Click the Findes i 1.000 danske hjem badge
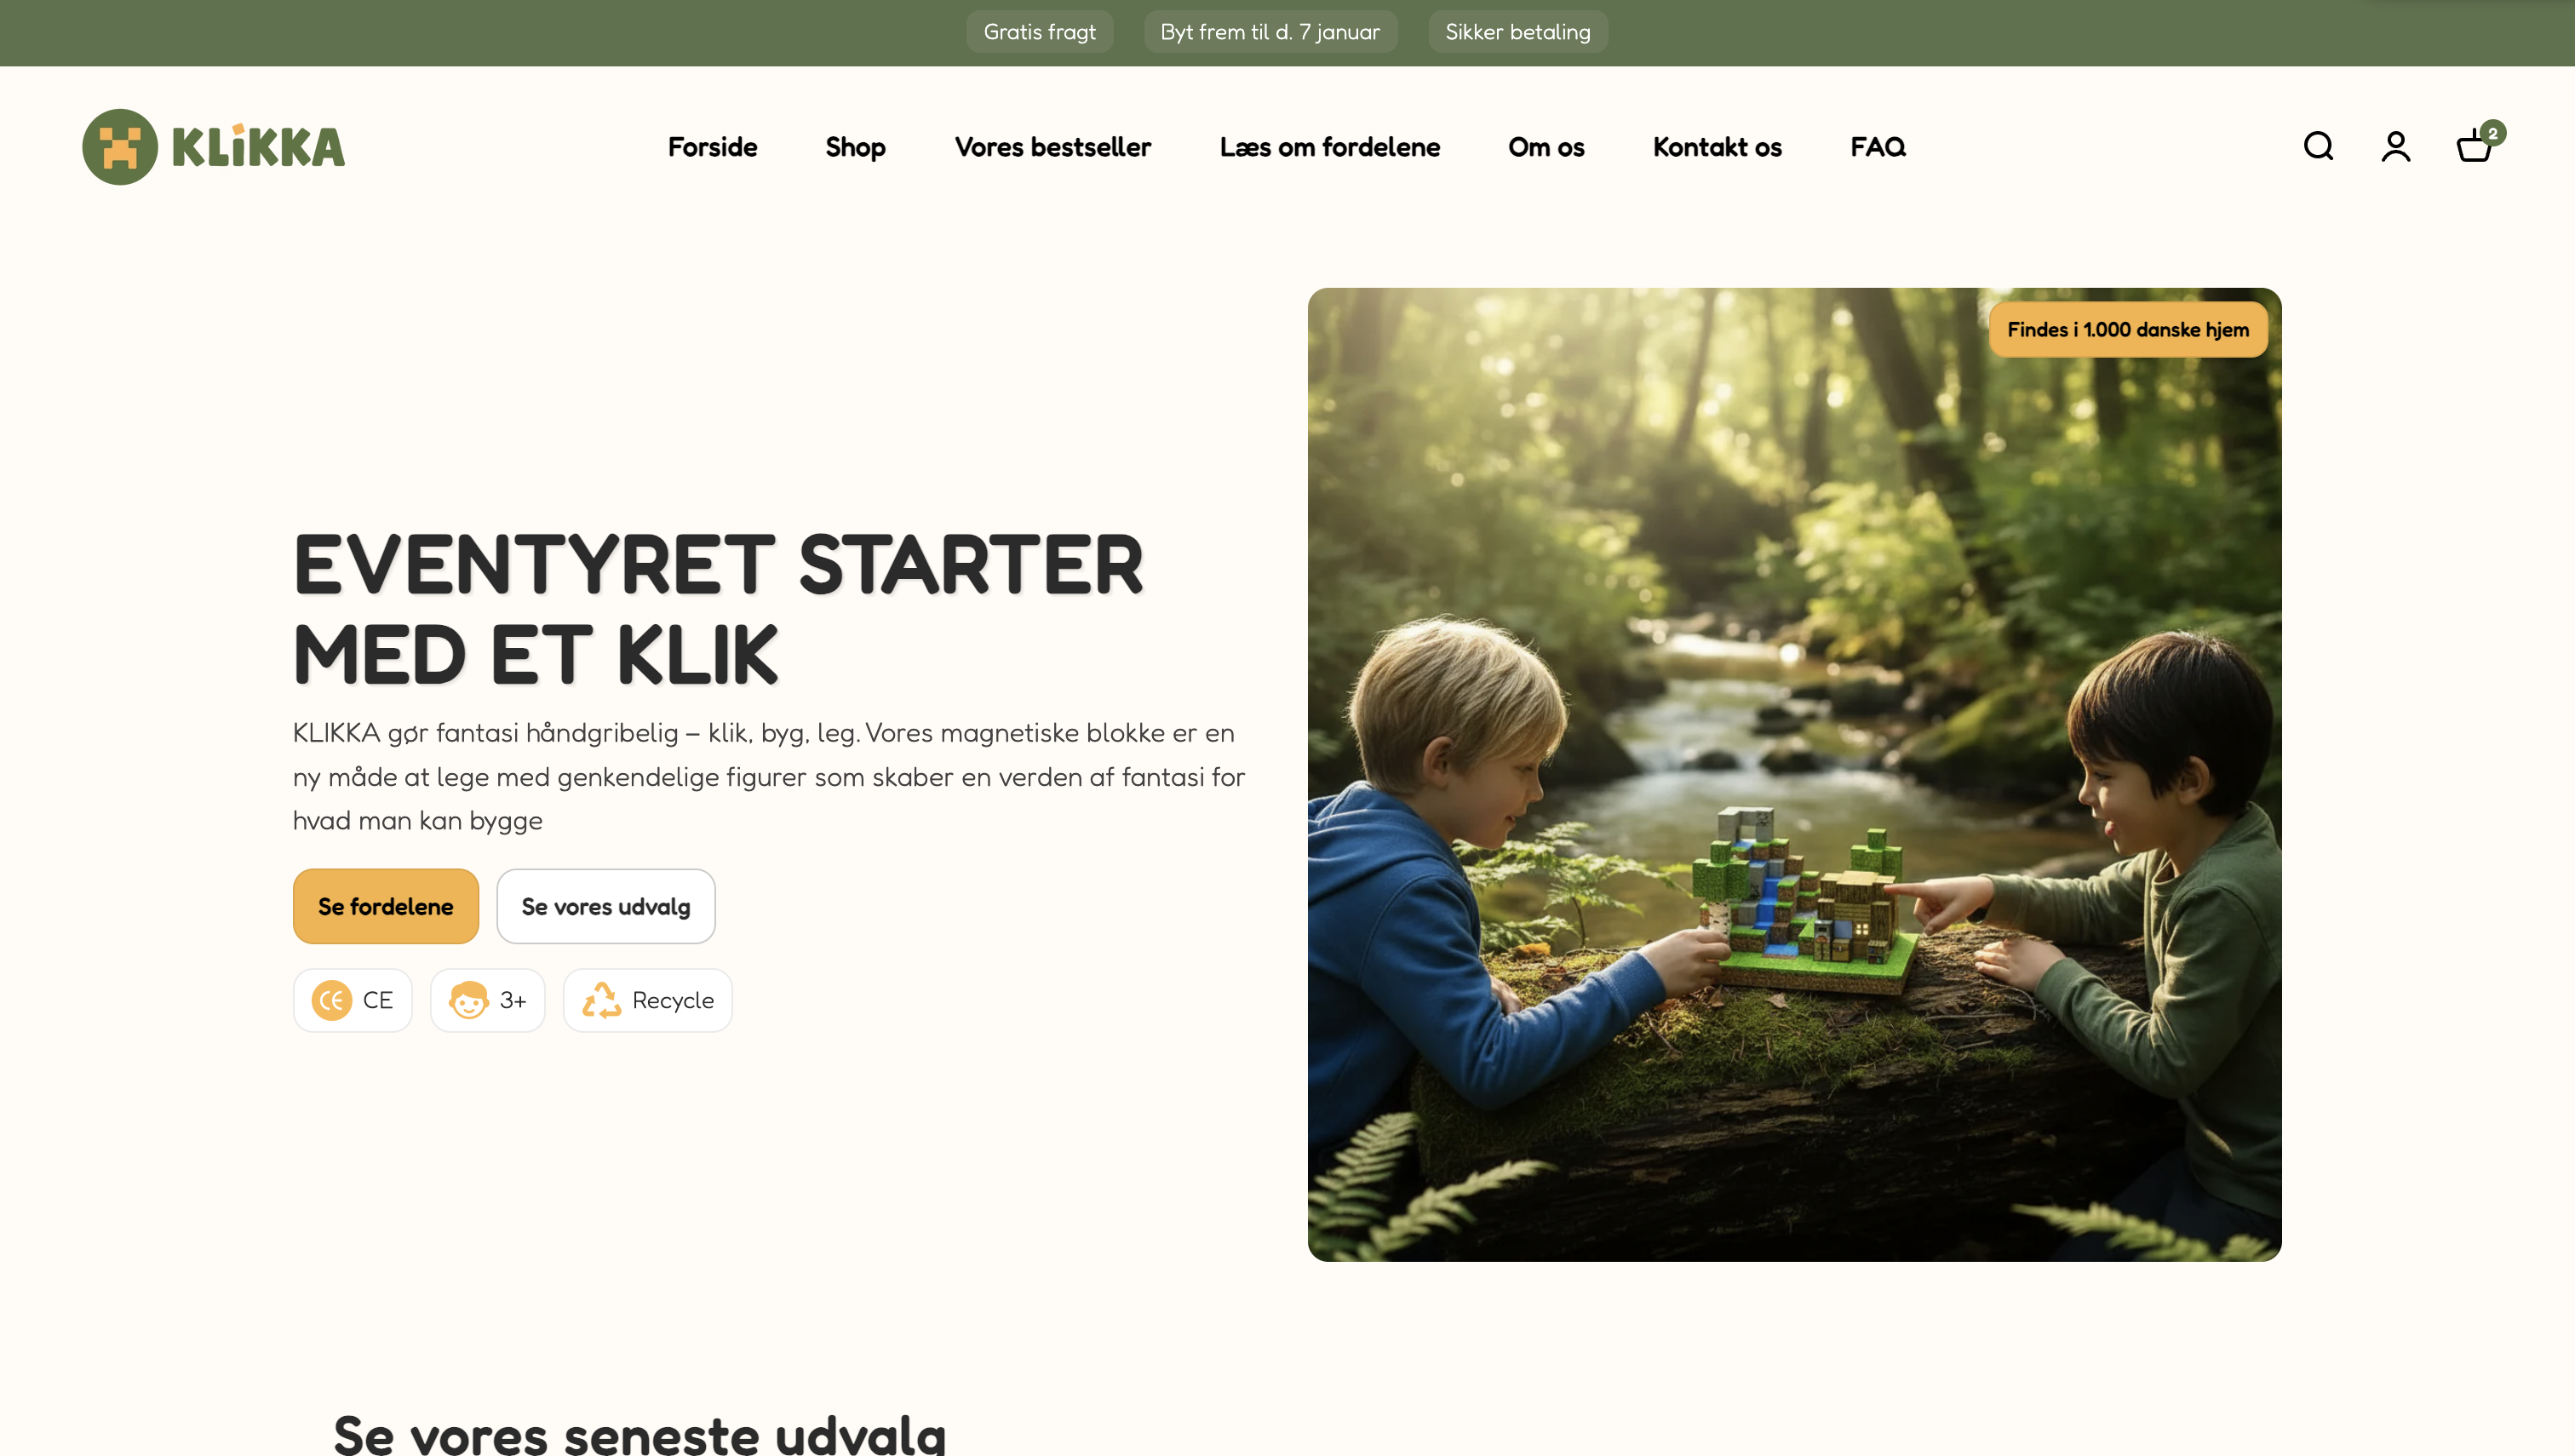The height and width of the screenshot is (1456, 2575). [x=2128, y=329]
